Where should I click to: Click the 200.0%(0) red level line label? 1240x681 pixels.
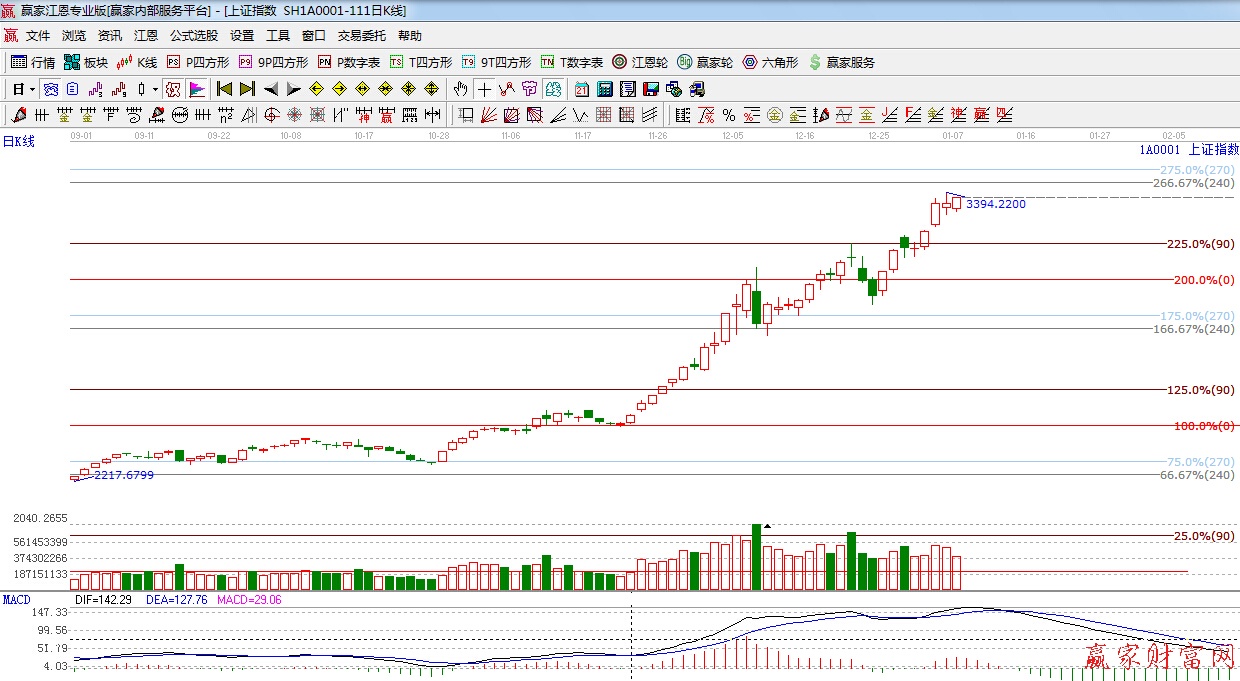[x=1203, y=280]
